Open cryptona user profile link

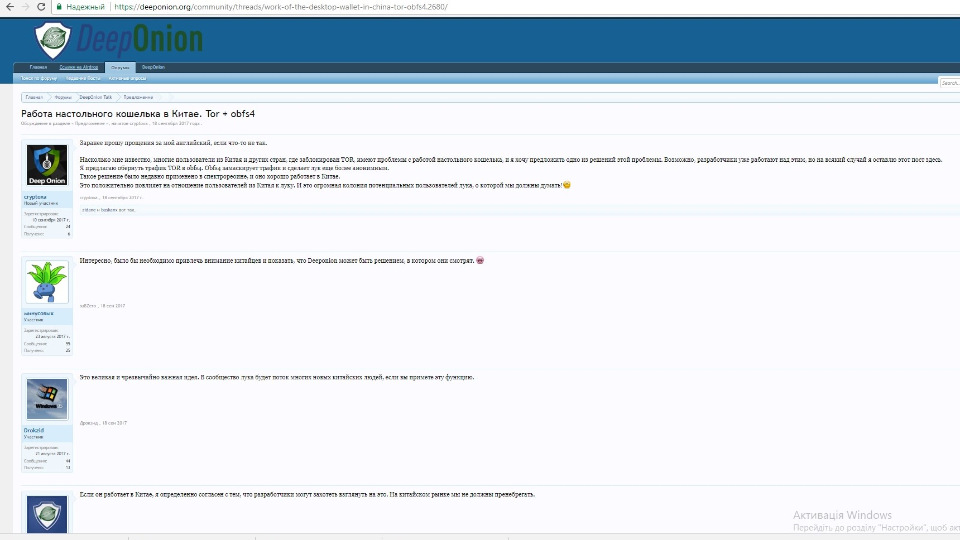34,197
